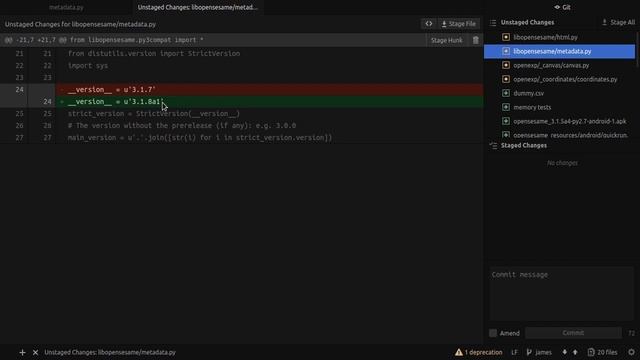Select the Unstaged Changes: libopensesame/metad... tab
640x360 pixels.
pos(198,7)
